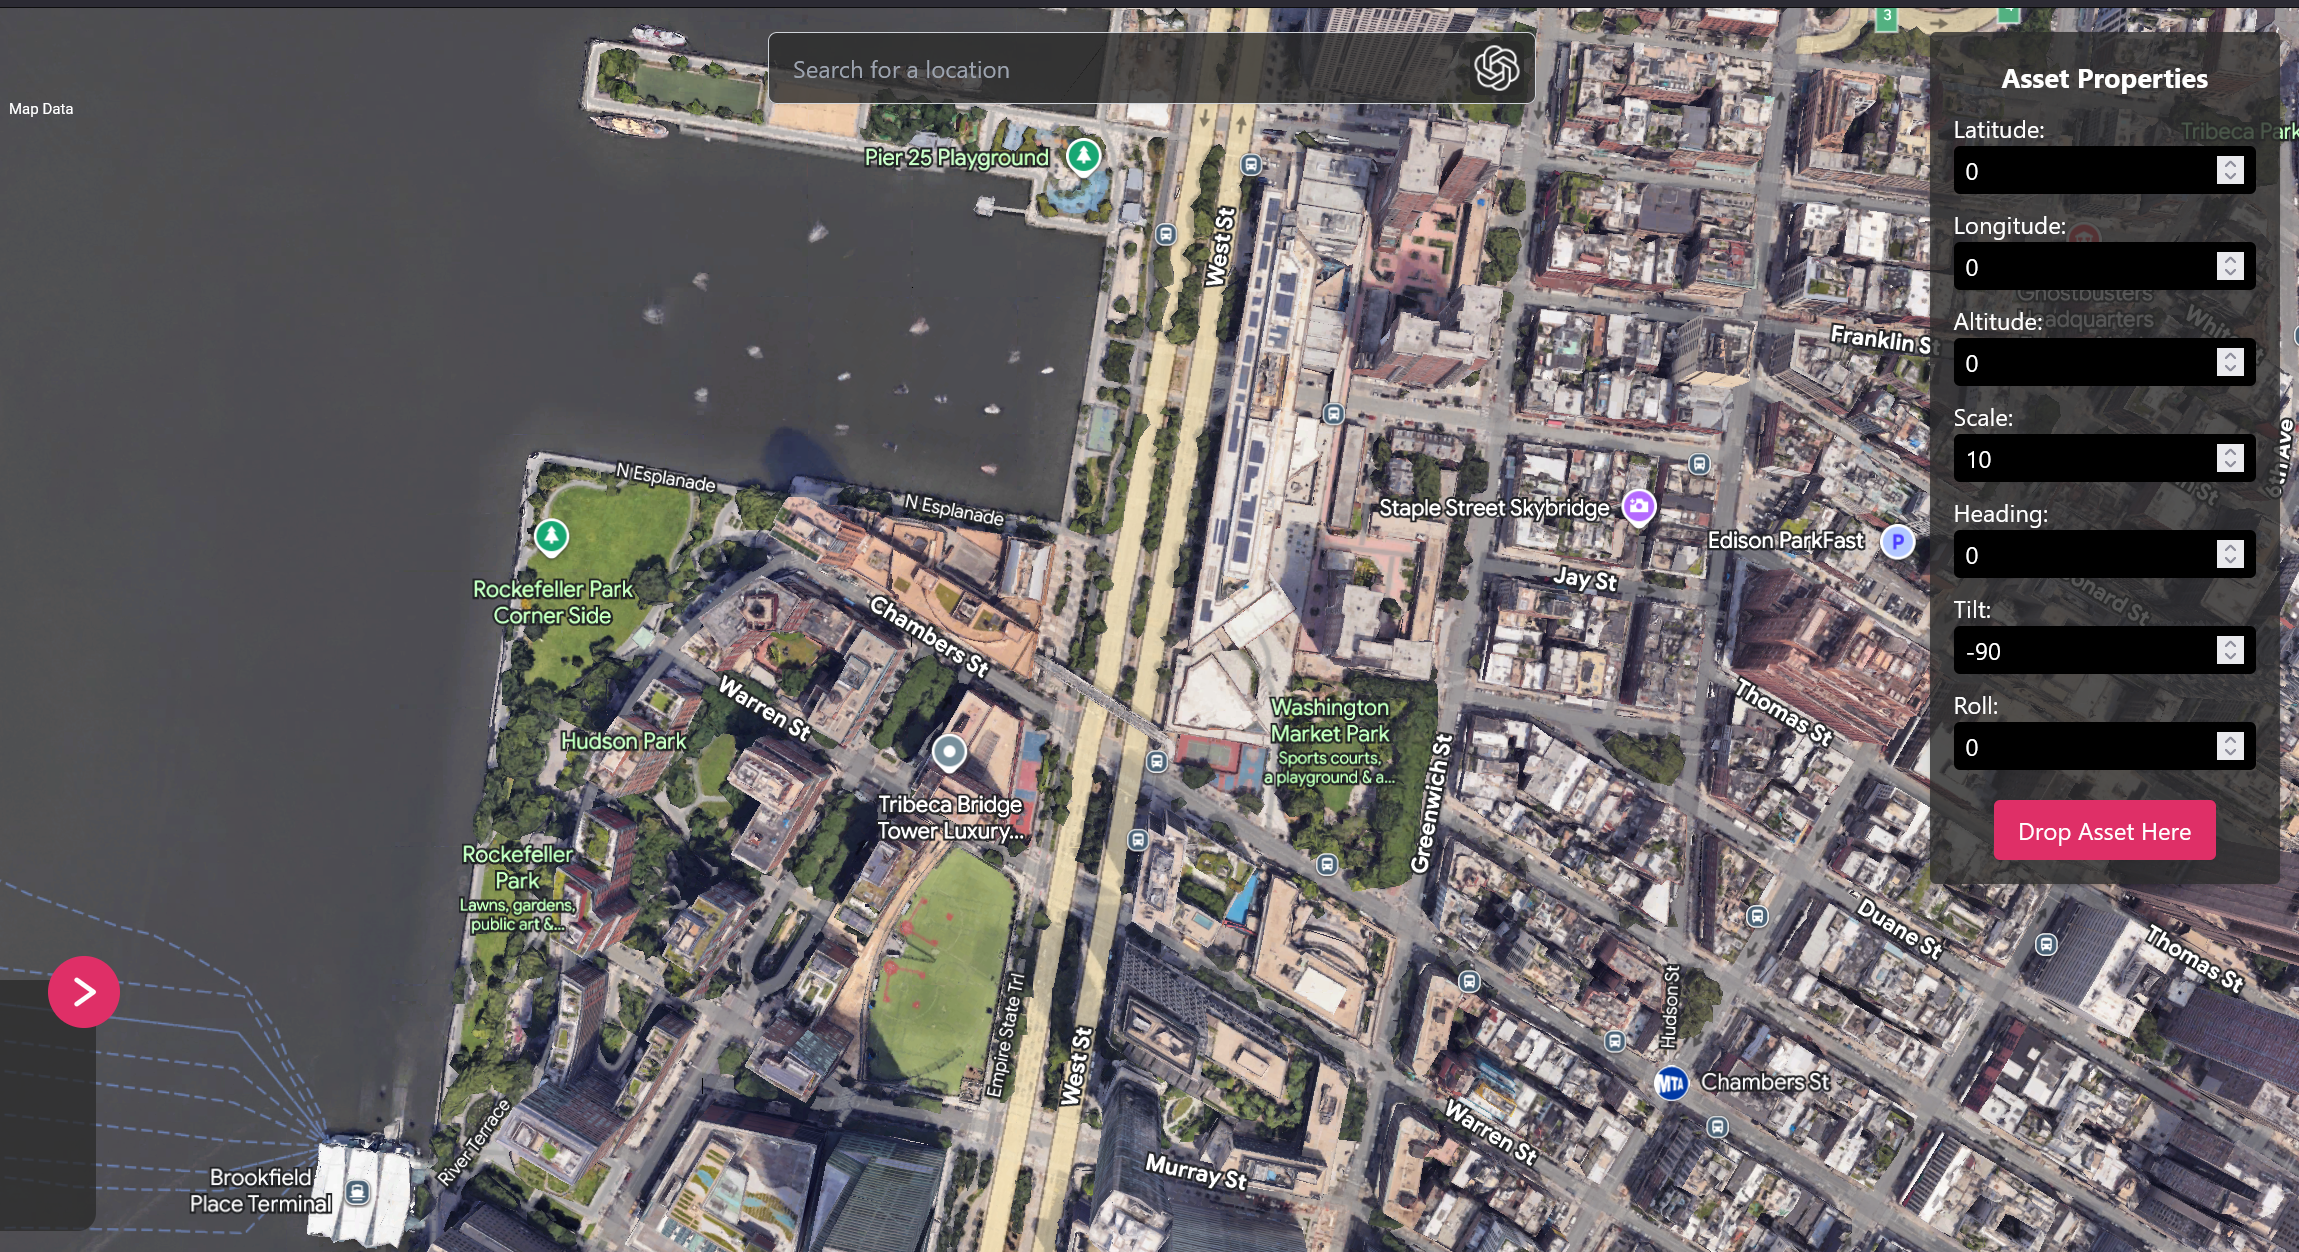
Task: Click the Latitude spinner arrows
Action: [x=2230, y=171]
